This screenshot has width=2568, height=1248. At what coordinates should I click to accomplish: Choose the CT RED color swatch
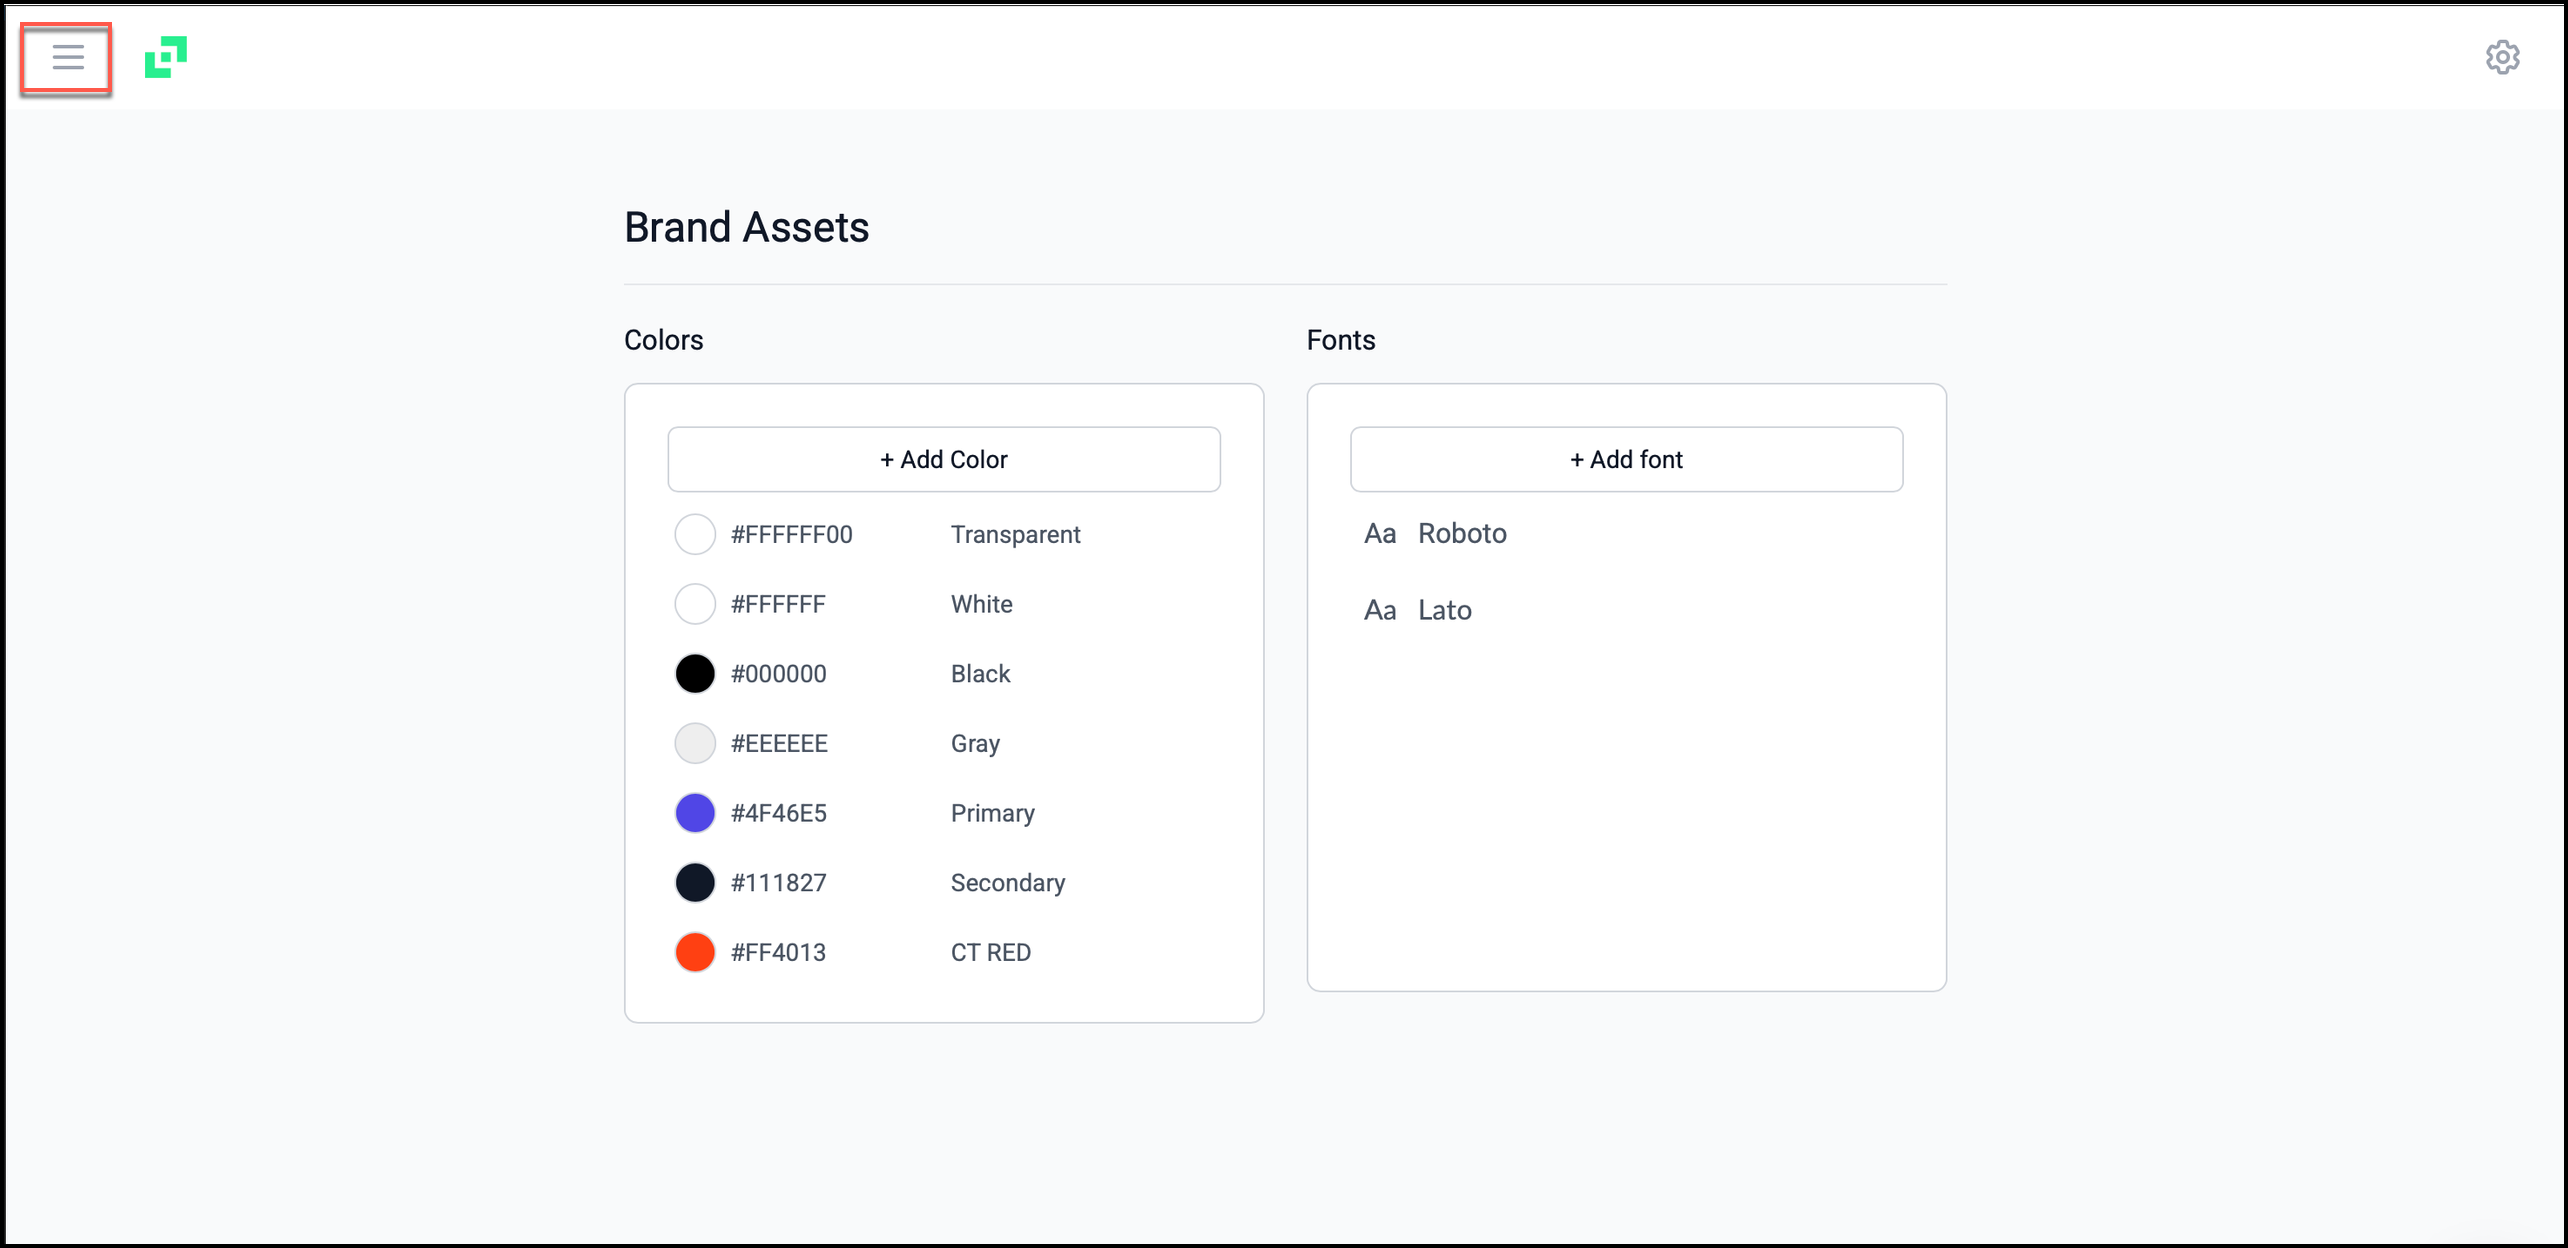[694, 952]
